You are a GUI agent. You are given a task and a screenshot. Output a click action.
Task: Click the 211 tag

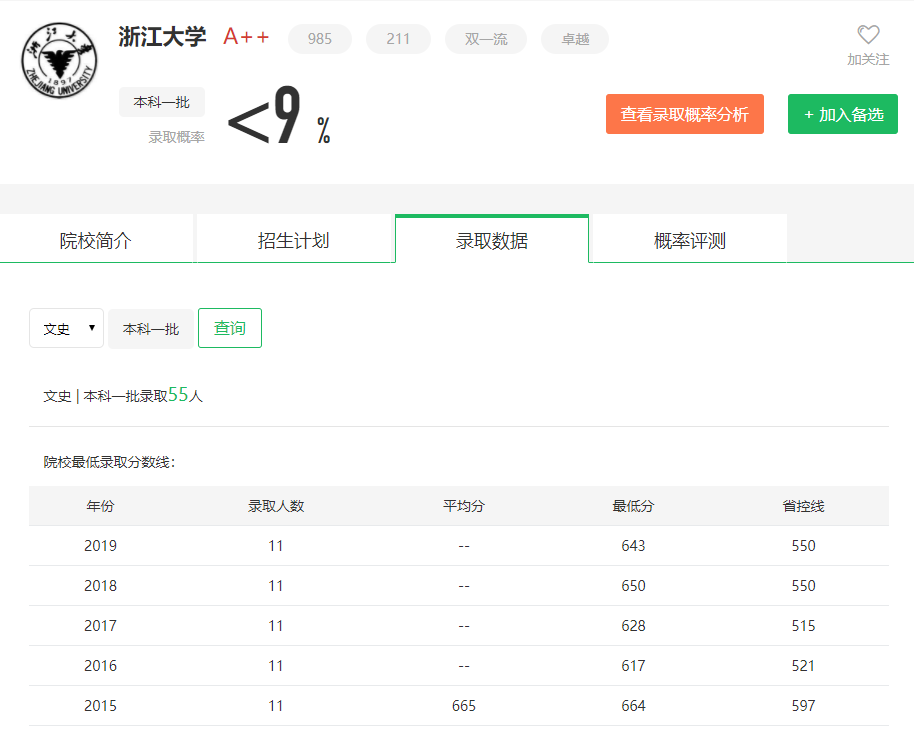click(398, 39)
